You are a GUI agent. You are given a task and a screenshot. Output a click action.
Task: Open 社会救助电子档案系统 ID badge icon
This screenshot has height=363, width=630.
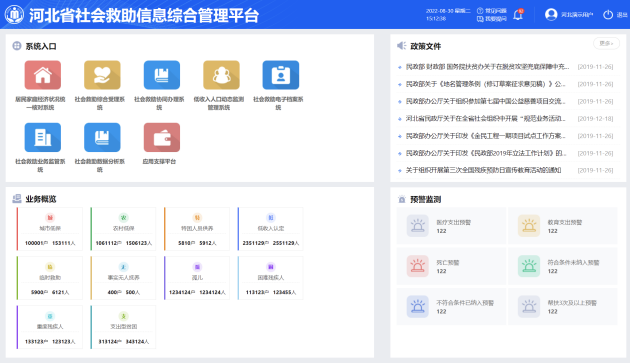click(x=281, y=75)
